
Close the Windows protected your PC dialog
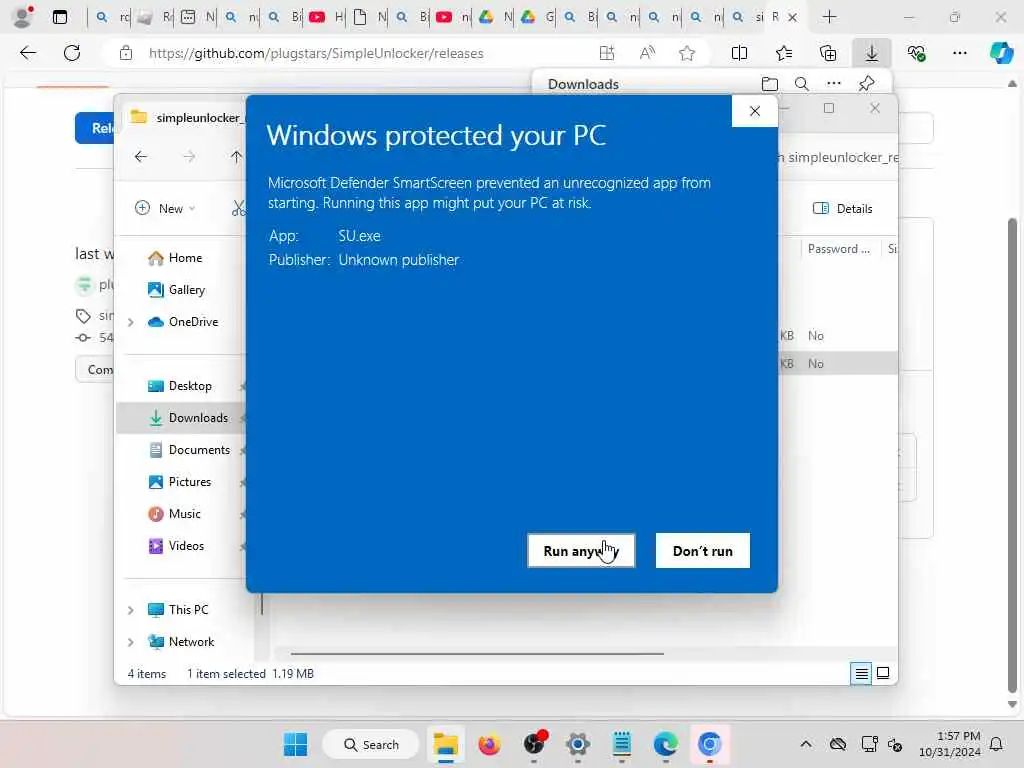pos(754,111)
